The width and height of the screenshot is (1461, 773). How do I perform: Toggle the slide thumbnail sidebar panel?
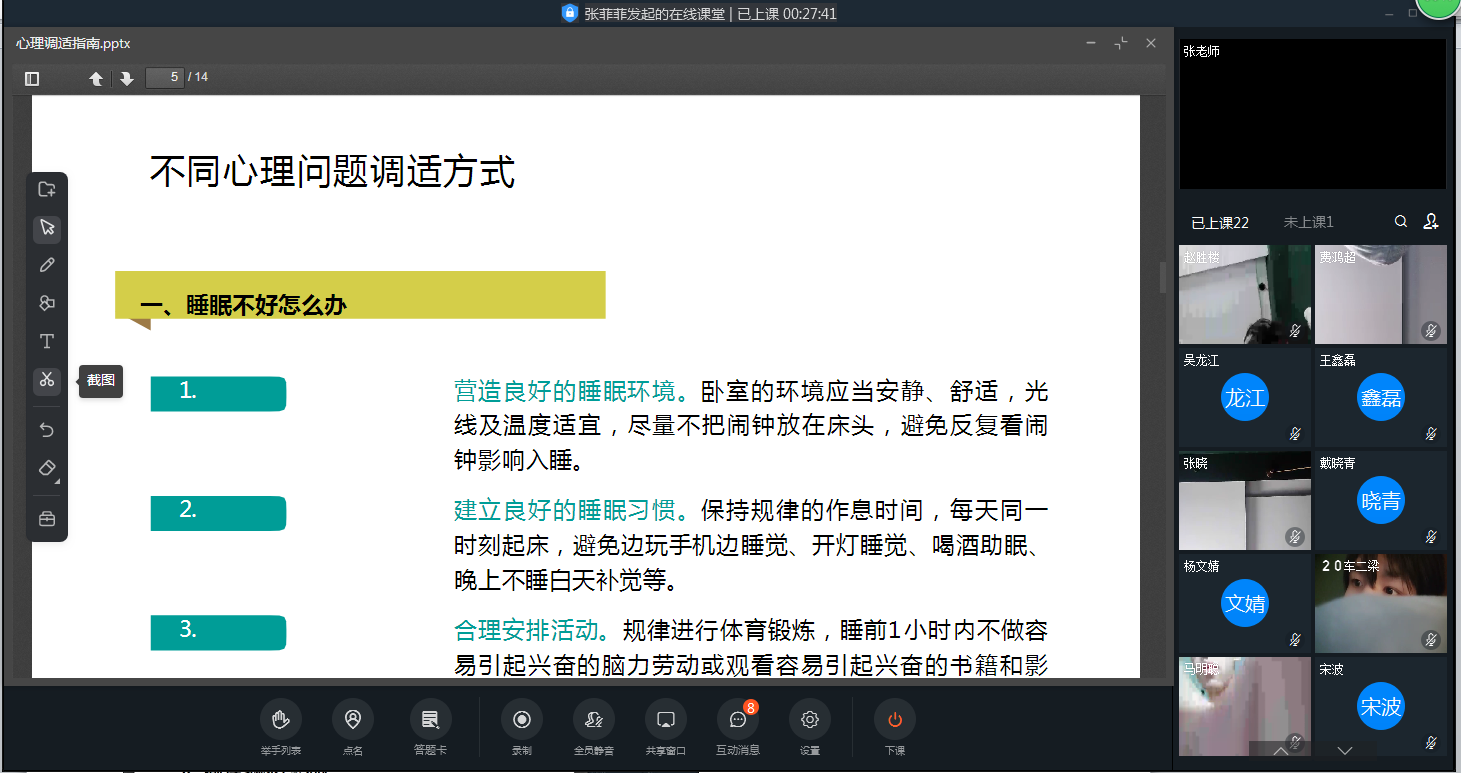pos(32,78)
